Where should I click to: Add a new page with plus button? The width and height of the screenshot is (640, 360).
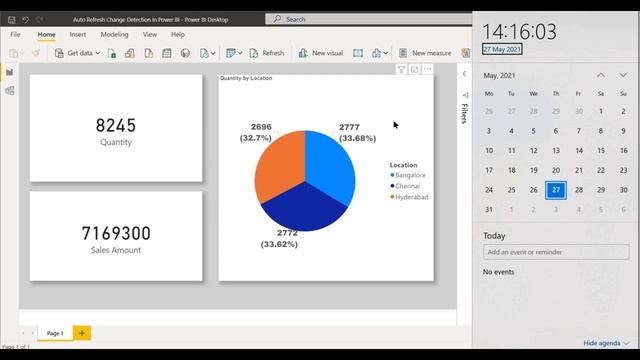(x=82, y=333)
